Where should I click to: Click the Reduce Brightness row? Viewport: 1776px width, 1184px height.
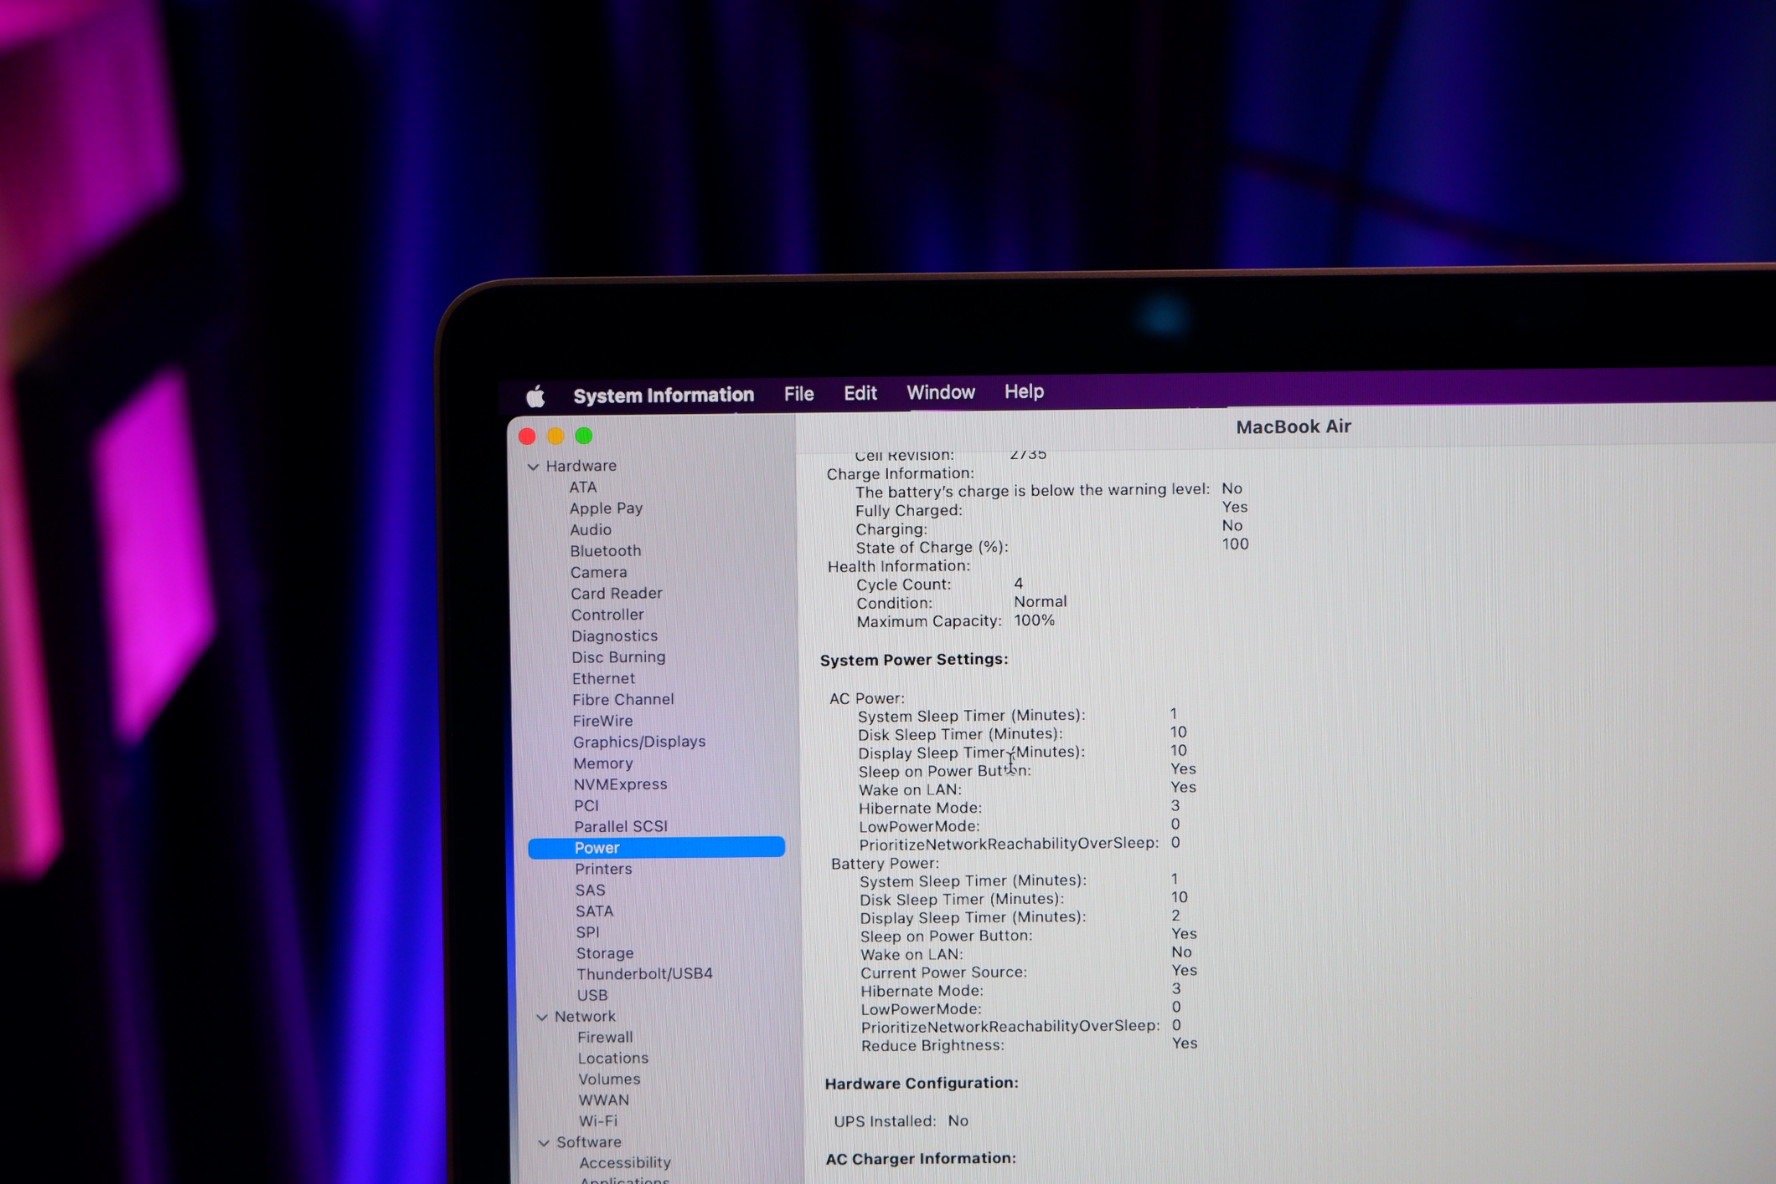(x=1029, y=1044)
